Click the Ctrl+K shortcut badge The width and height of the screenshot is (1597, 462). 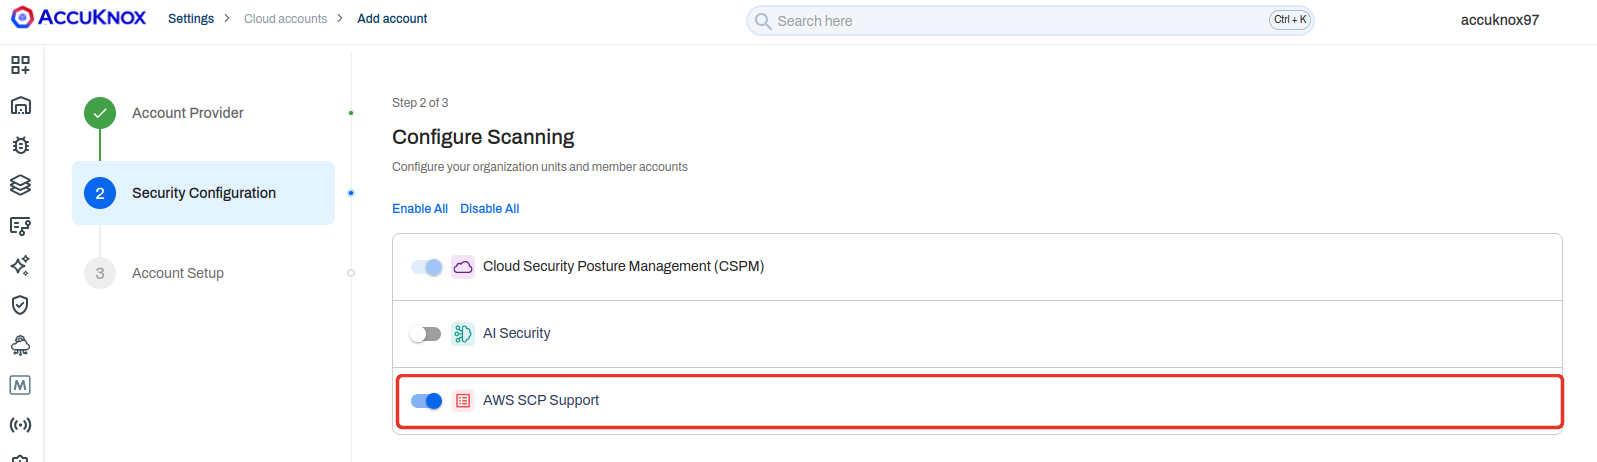coord(1290,20)
